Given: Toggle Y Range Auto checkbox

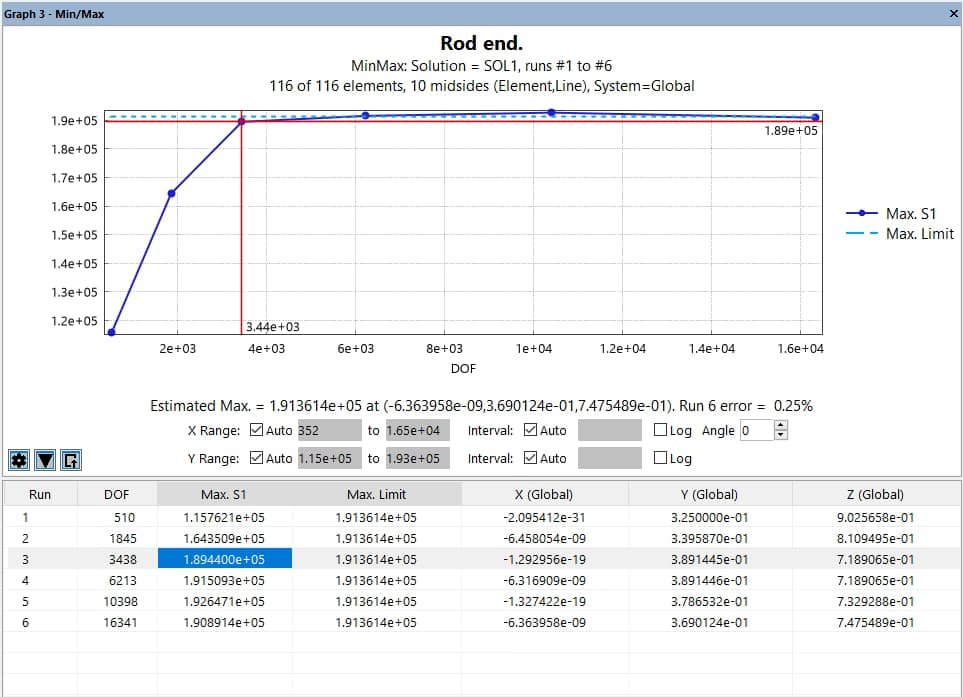Looking at the screenshot, I should pos(258,459).
